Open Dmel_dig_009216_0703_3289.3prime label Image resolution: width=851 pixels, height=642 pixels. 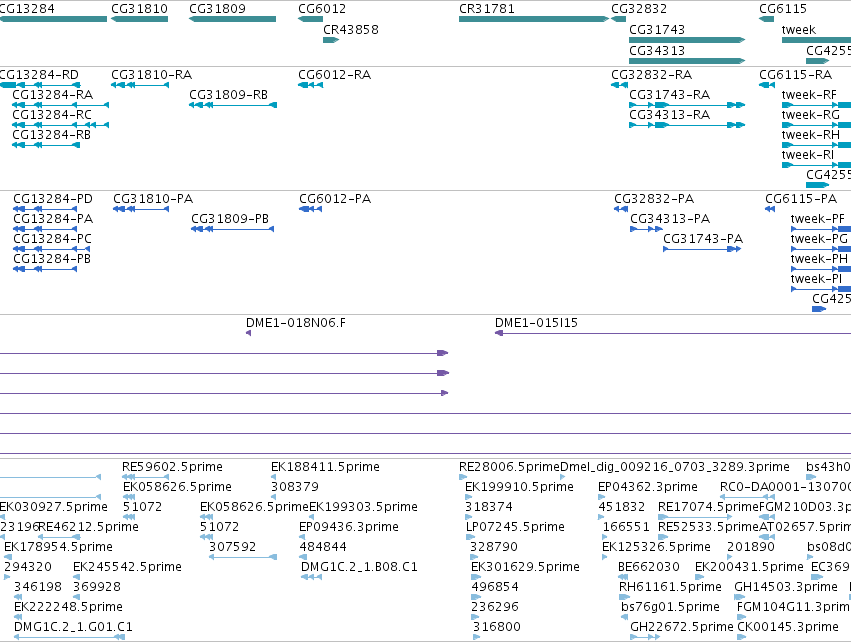pos(675,467)
